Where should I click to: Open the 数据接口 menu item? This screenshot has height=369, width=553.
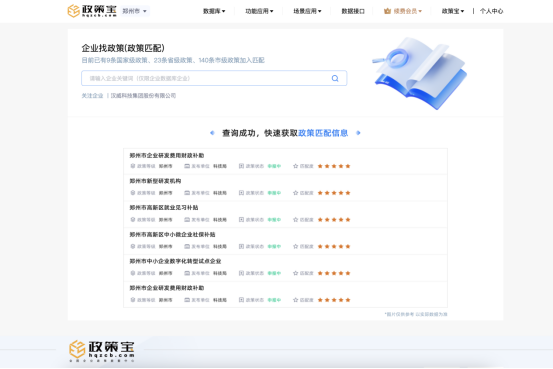coord(353,11)
